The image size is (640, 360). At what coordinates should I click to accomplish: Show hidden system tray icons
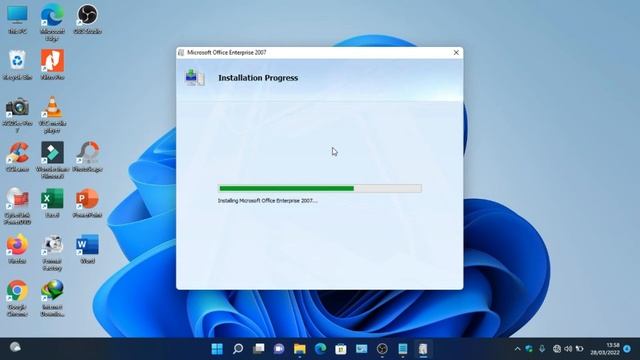click(518, 349)
